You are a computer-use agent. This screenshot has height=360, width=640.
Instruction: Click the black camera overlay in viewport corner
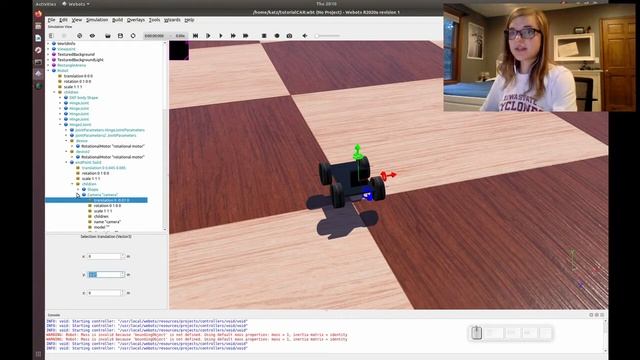click(179, 51)
